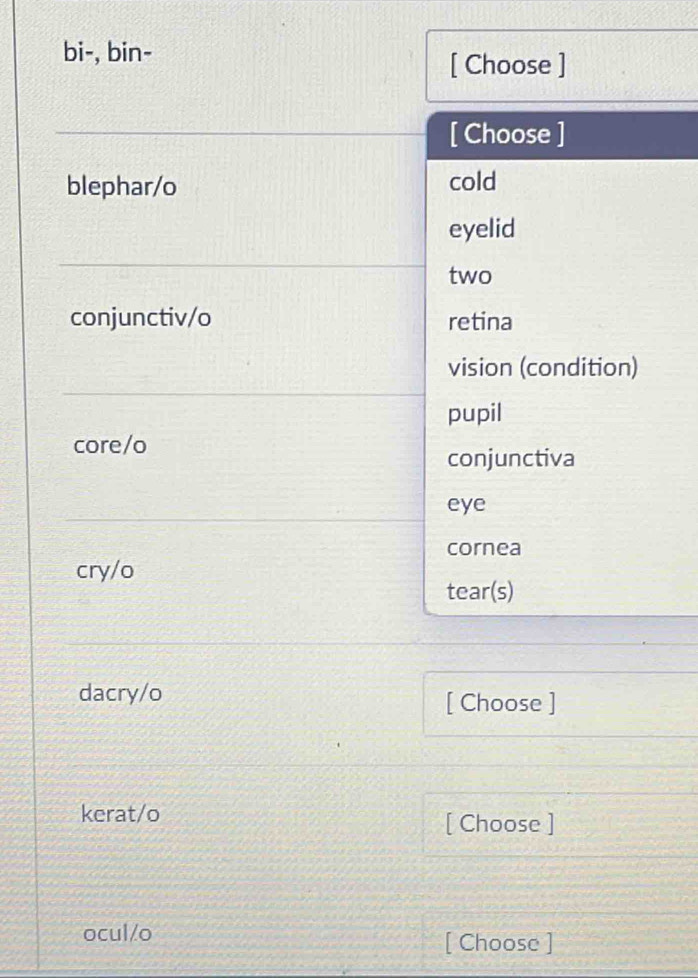Open the dacry/o answer dropdown

click(x=560, y=704)
